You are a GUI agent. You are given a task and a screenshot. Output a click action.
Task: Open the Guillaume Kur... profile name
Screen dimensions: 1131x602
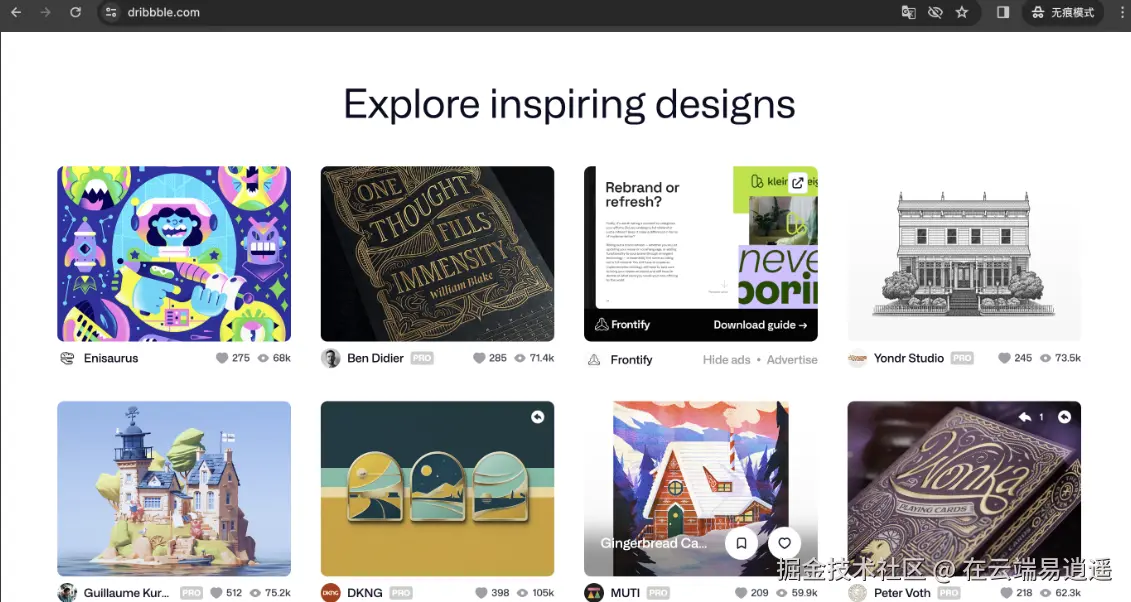(126, 593)
